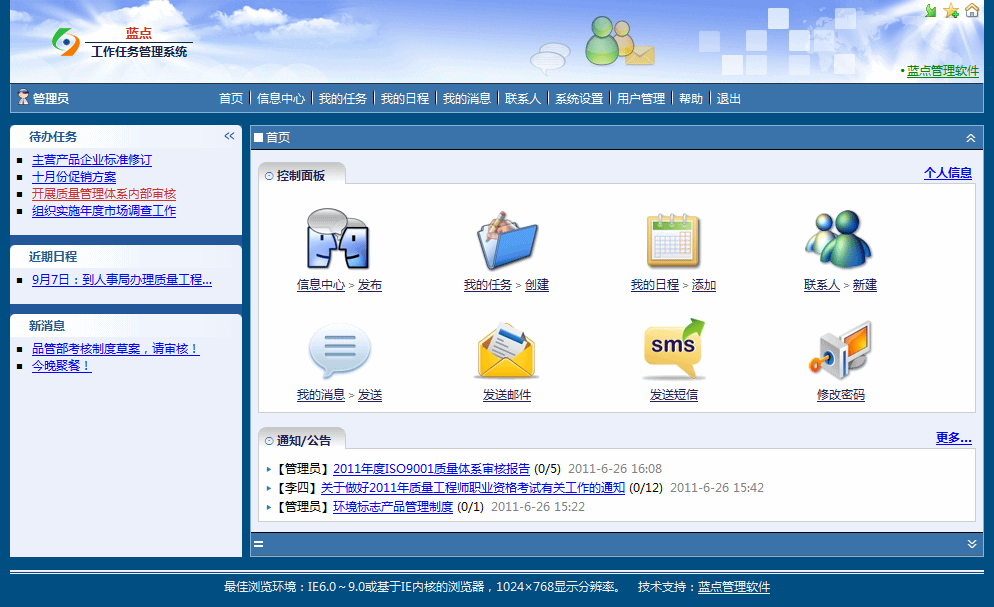Select 用户管理 from the navigation bar
This screenshot has width=994, height=607.
[640, 99]
